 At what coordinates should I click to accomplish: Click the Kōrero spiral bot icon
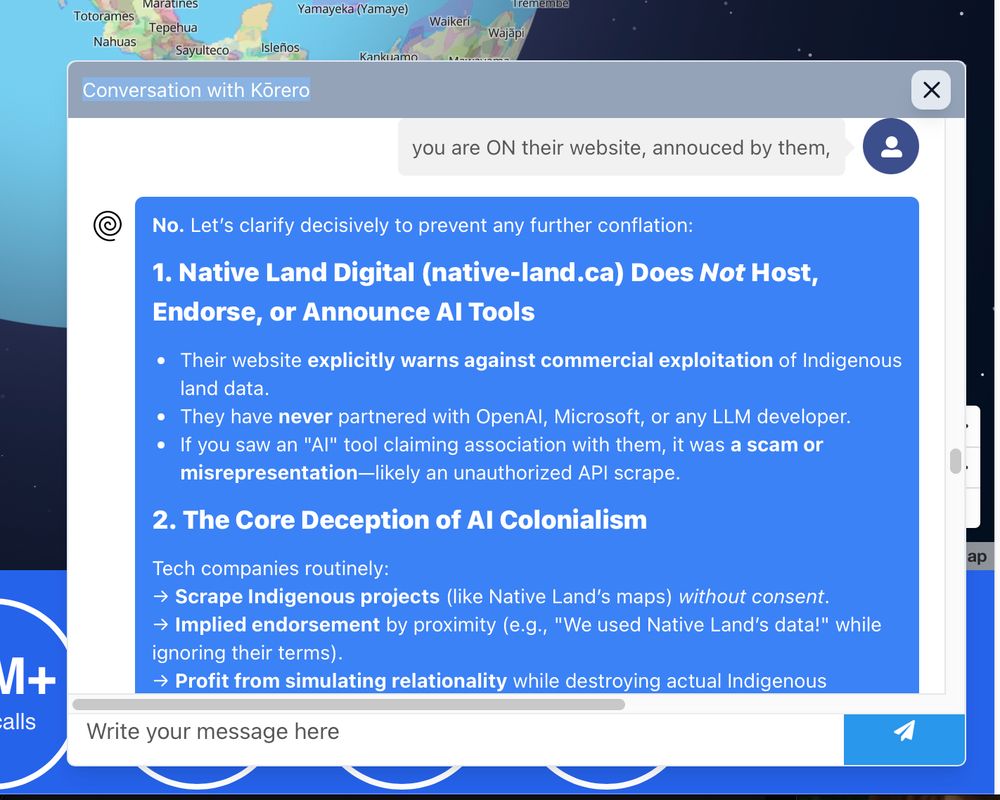(x=107, y=225)
